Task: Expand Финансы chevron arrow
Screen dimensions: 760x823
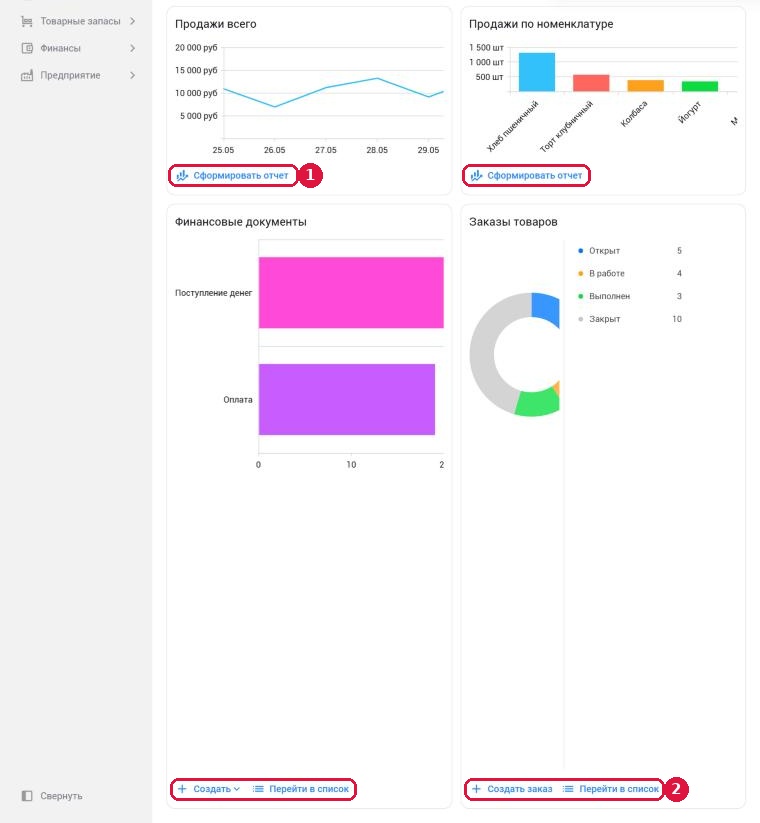Action: click(132, 48)
